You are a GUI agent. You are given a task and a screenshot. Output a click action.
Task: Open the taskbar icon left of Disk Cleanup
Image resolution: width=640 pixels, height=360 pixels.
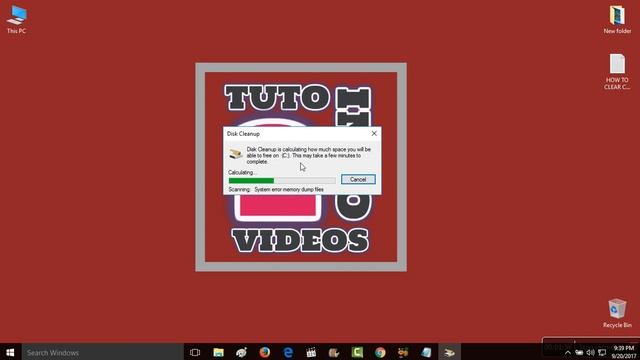[426, 352]
